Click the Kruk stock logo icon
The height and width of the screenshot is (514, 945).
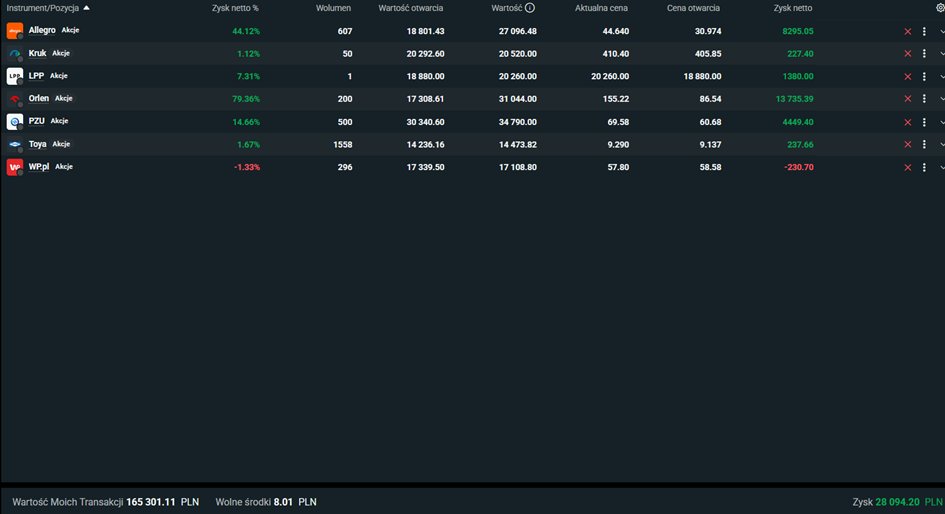[14, 54]
